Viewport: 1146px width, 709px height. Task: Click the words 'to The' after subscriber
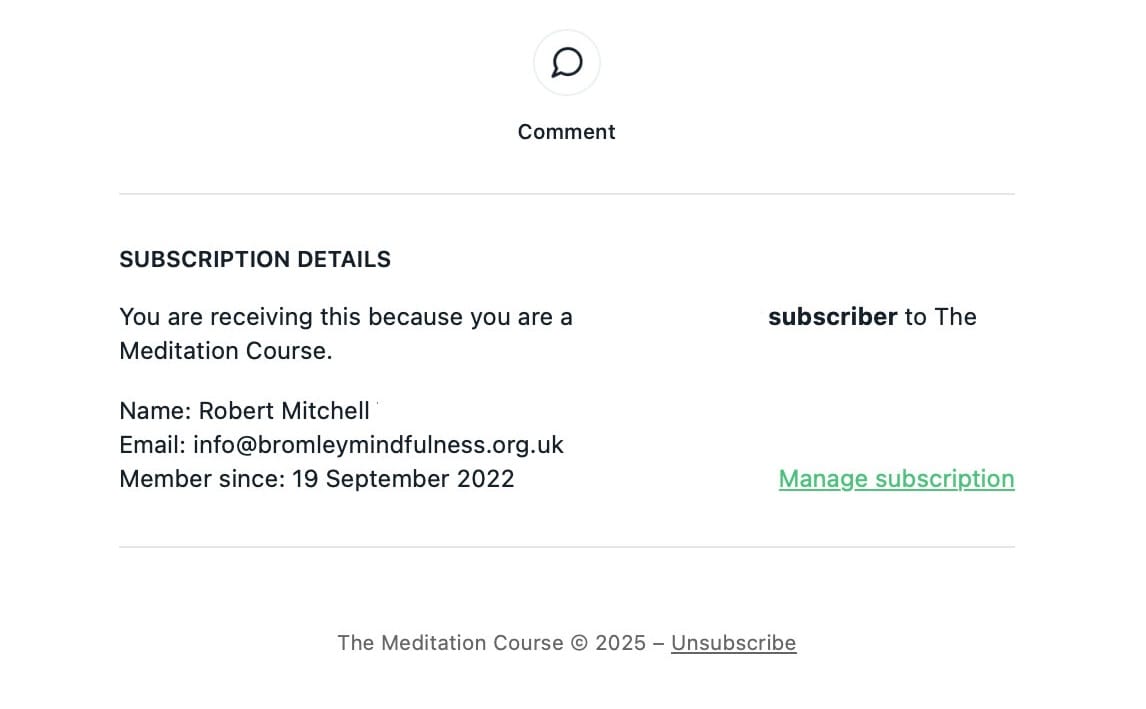tap(941, 317)
